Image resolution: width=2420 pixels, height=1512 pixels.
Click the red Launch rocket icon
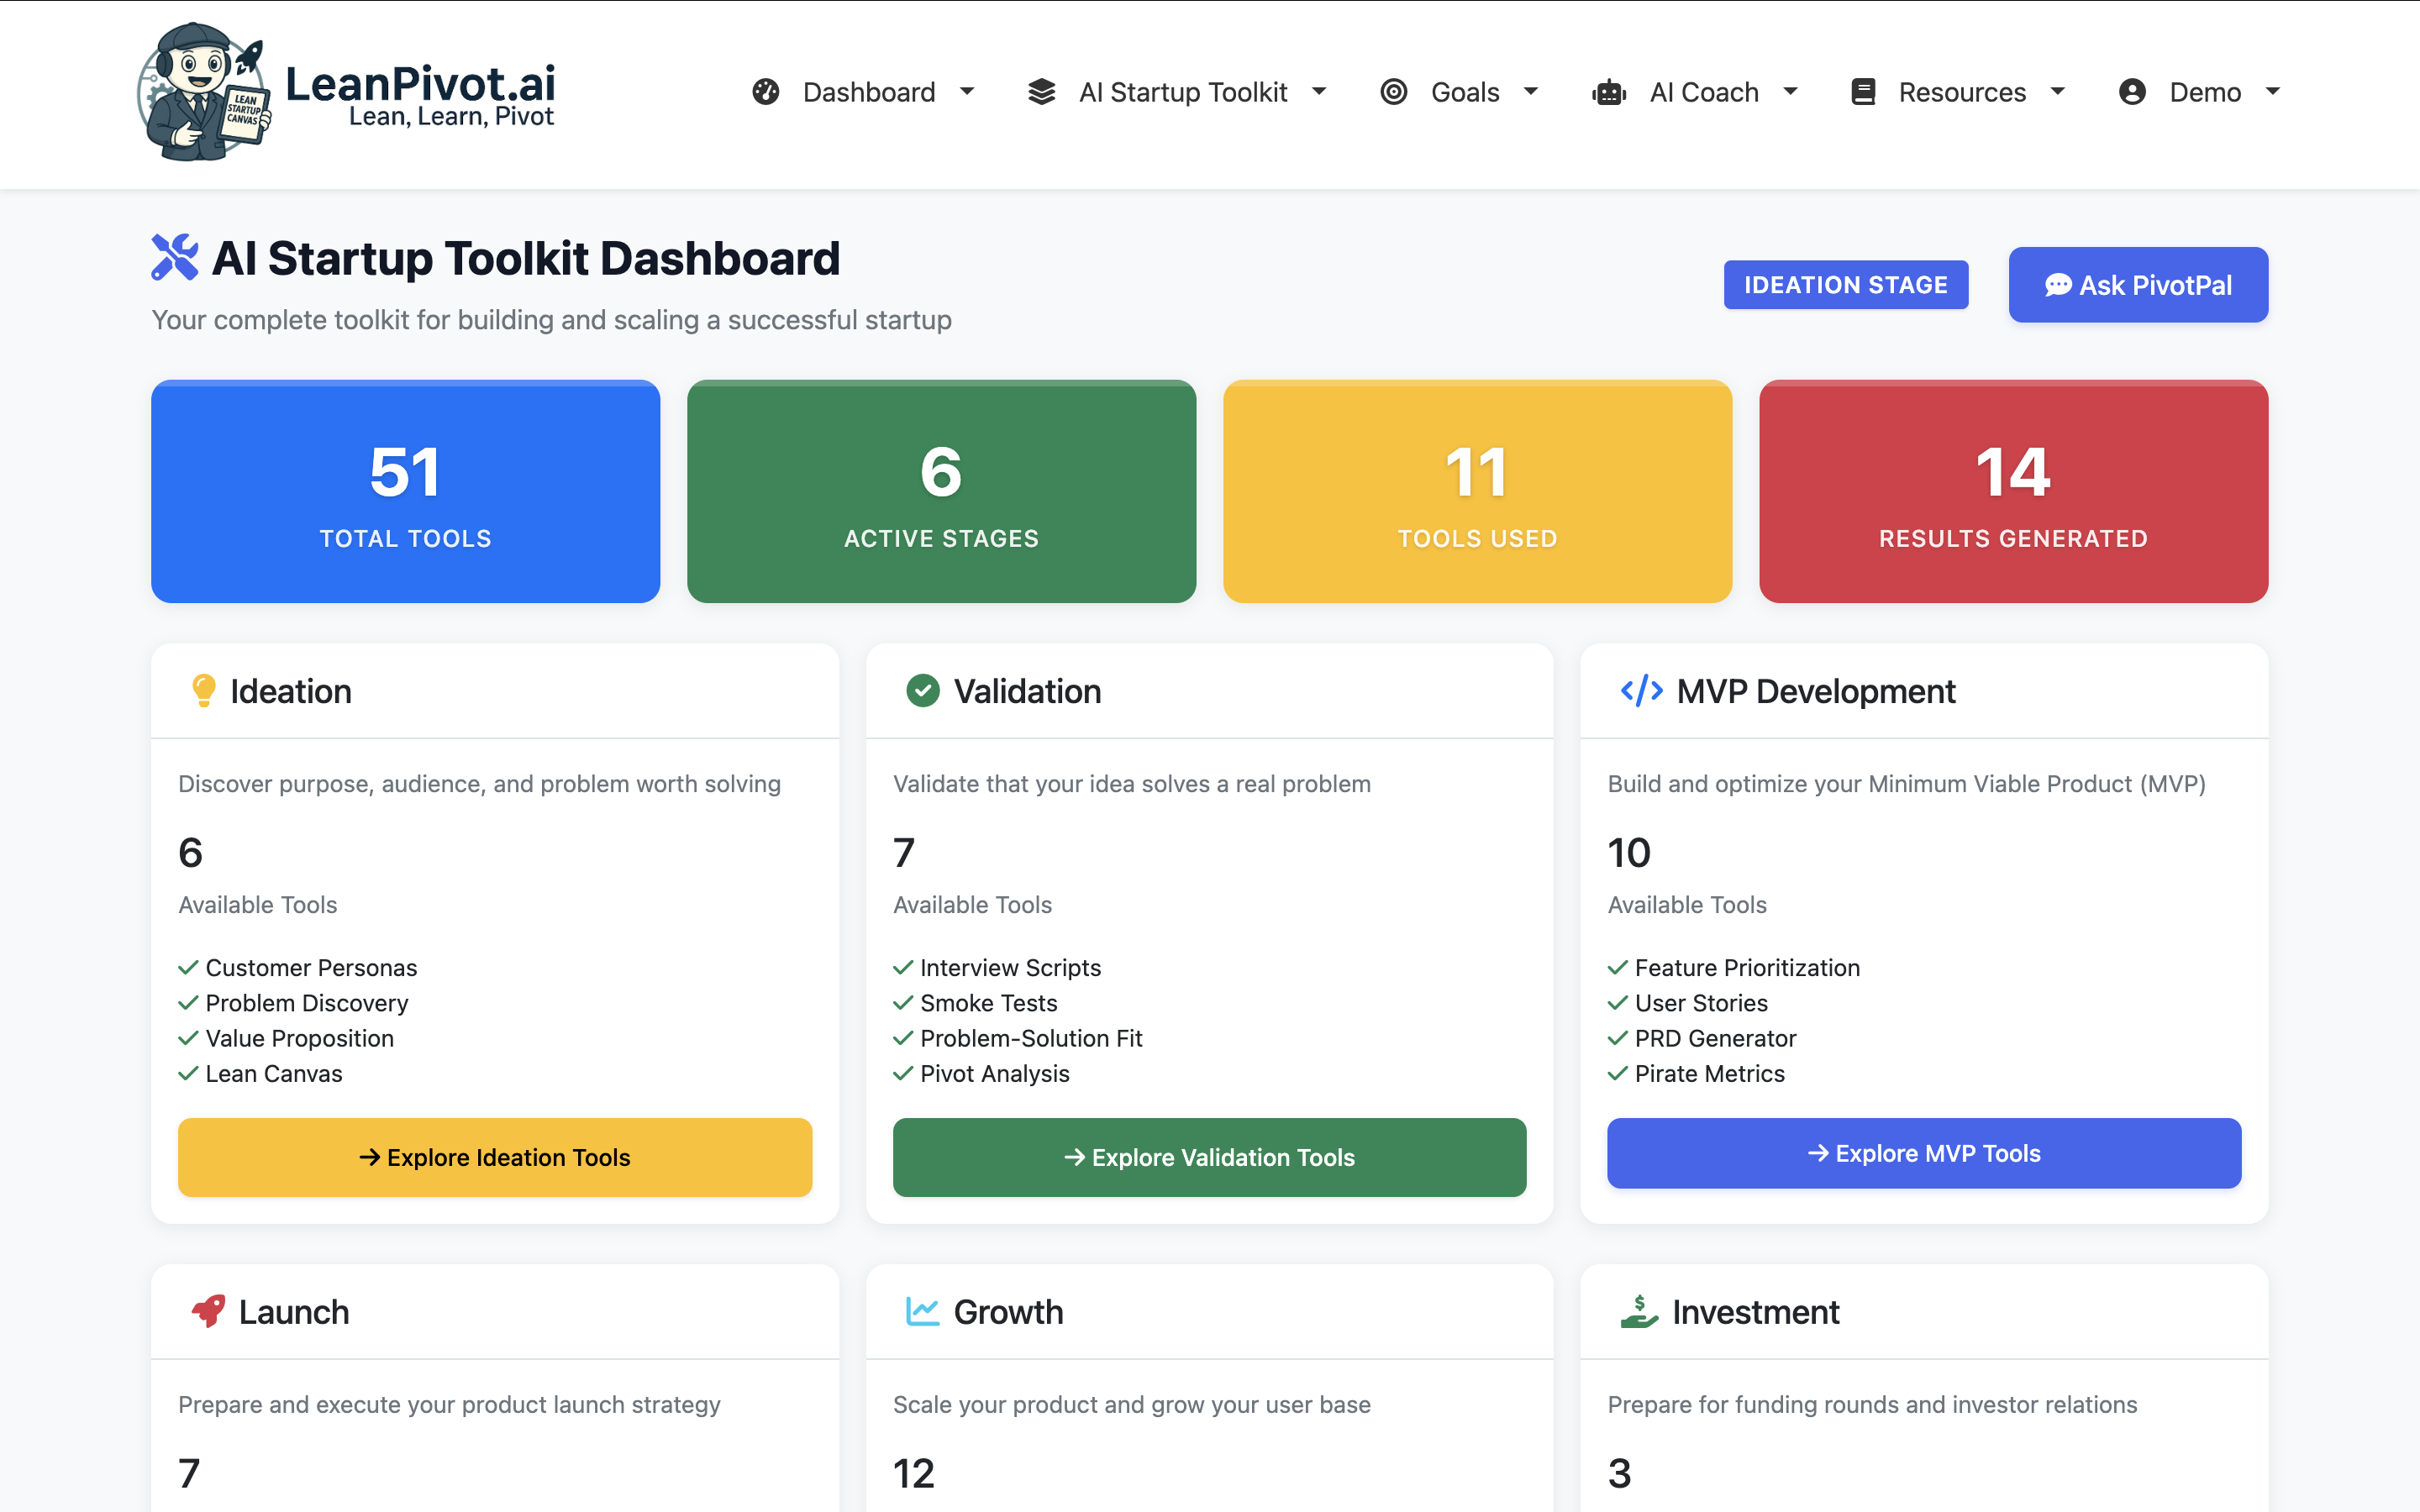tap(208, 1311)
